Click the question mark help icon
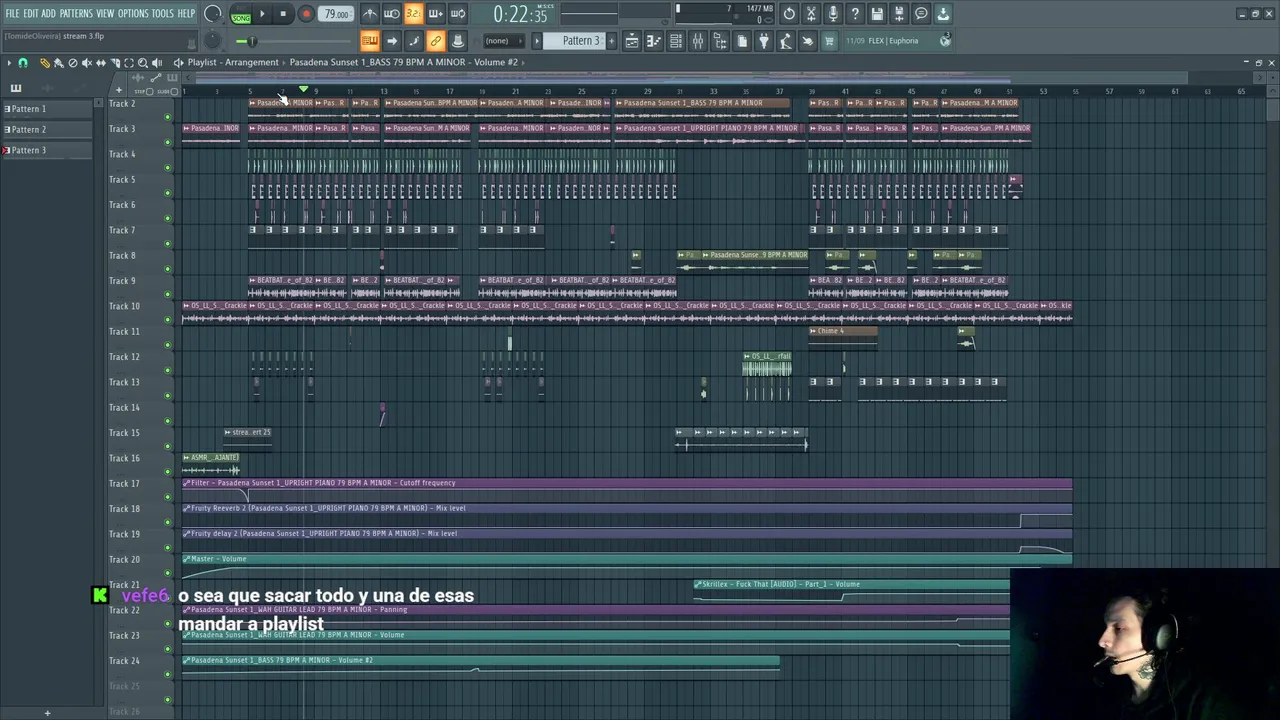The height and width of the screenshot is (720, 1280). (x=855, y=14)
